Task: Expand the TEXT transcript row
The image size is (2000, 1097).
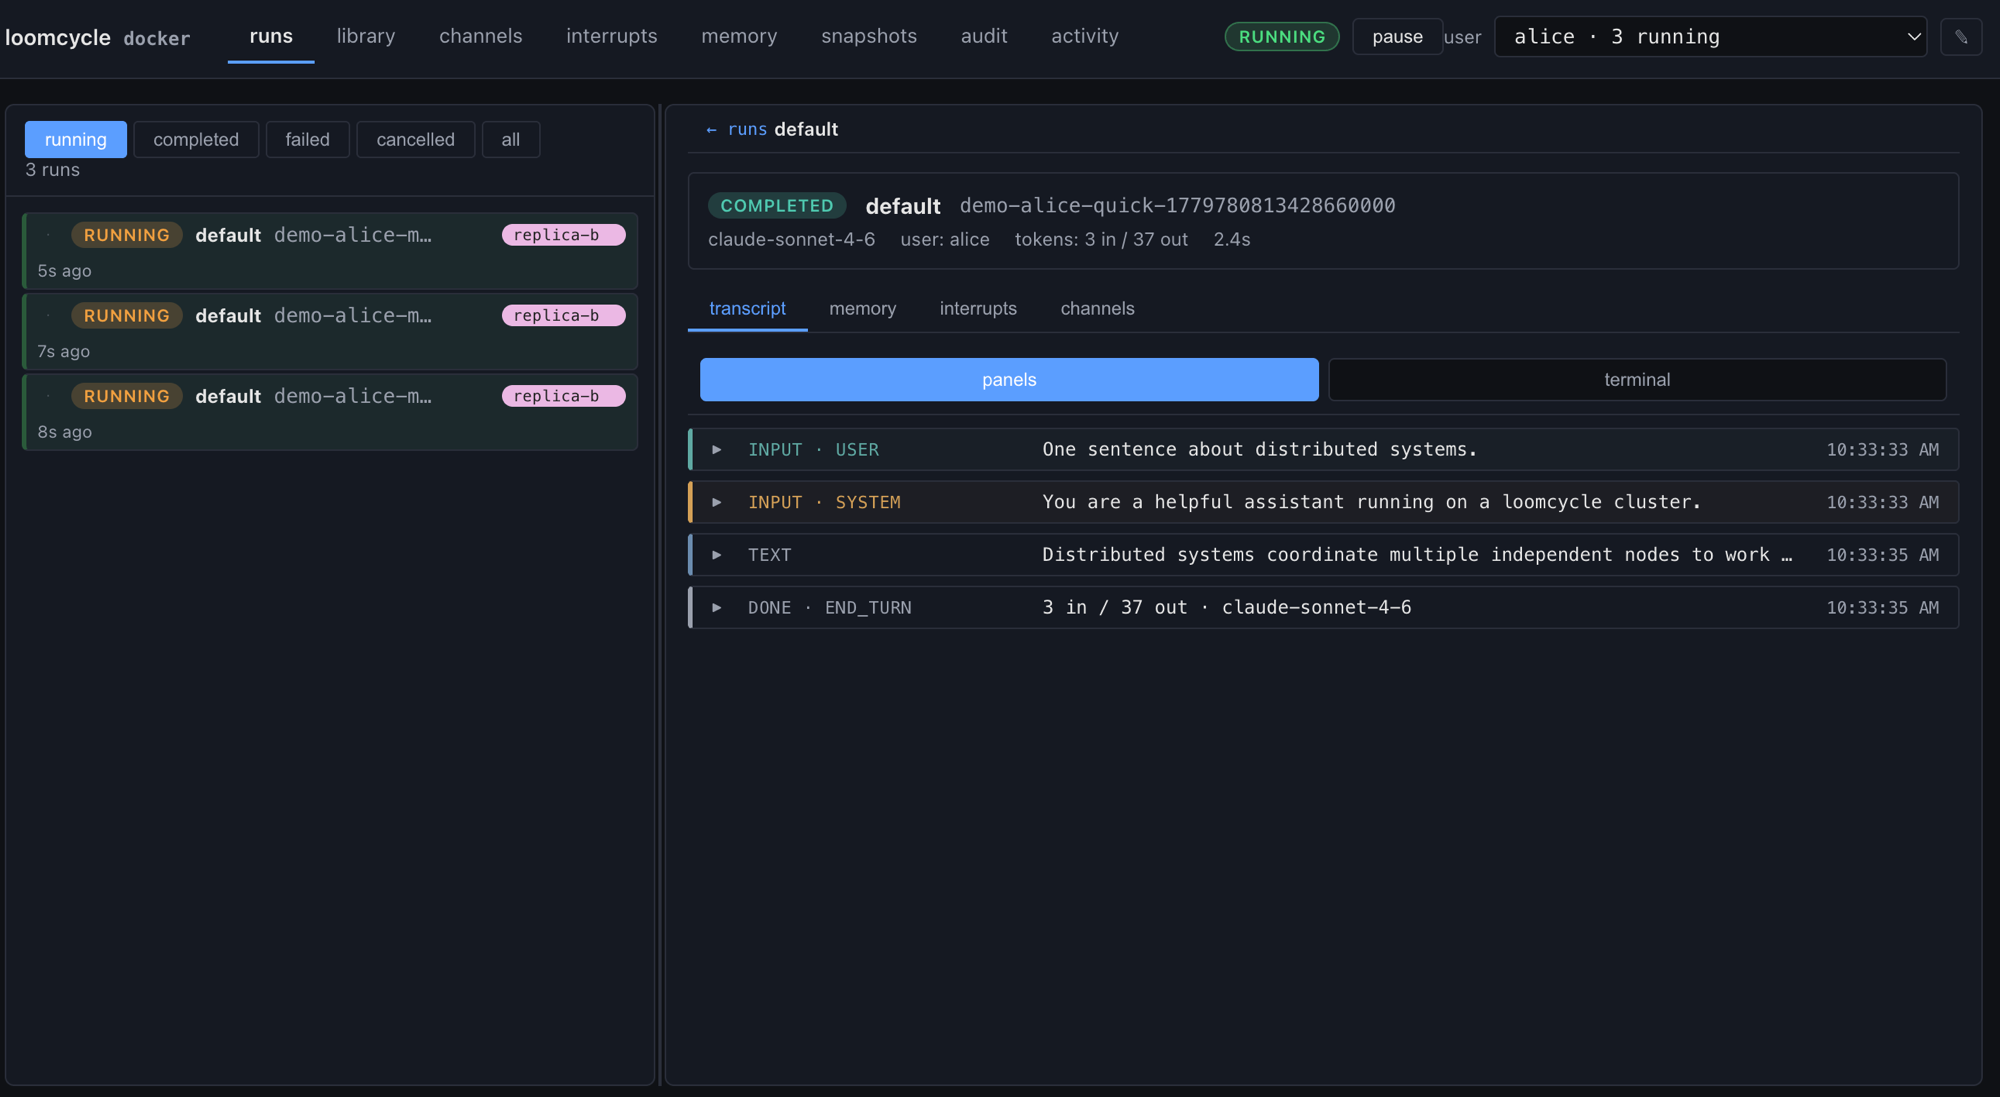Action: click(1323, 555)
